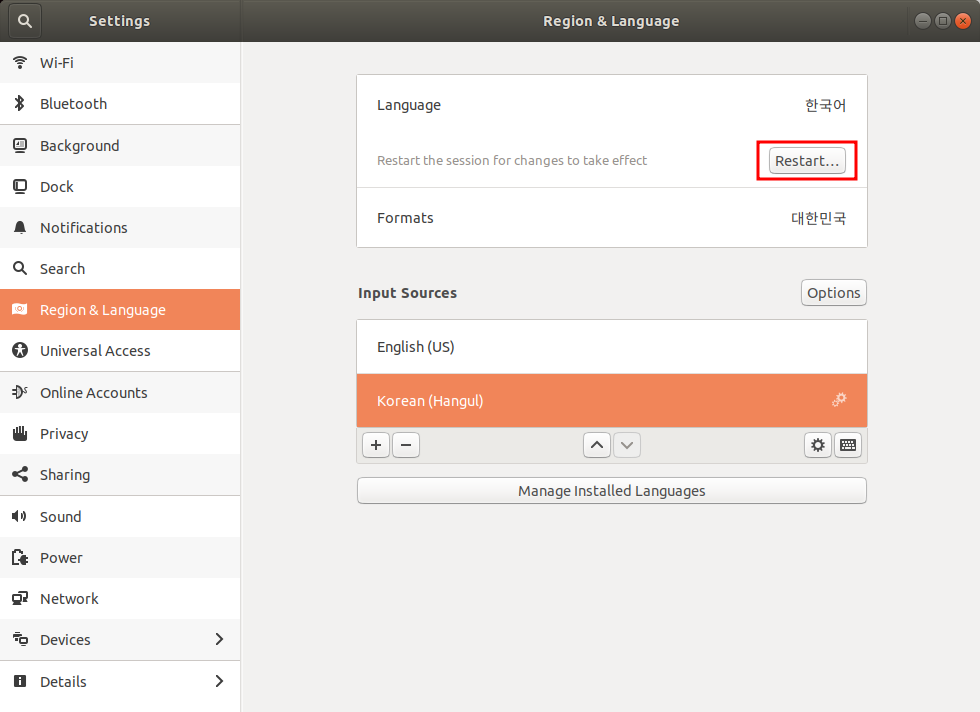This screenshot has width=980, height=712.
Task: Open the Wi-Fi settings panel
Action: [120, 63]
